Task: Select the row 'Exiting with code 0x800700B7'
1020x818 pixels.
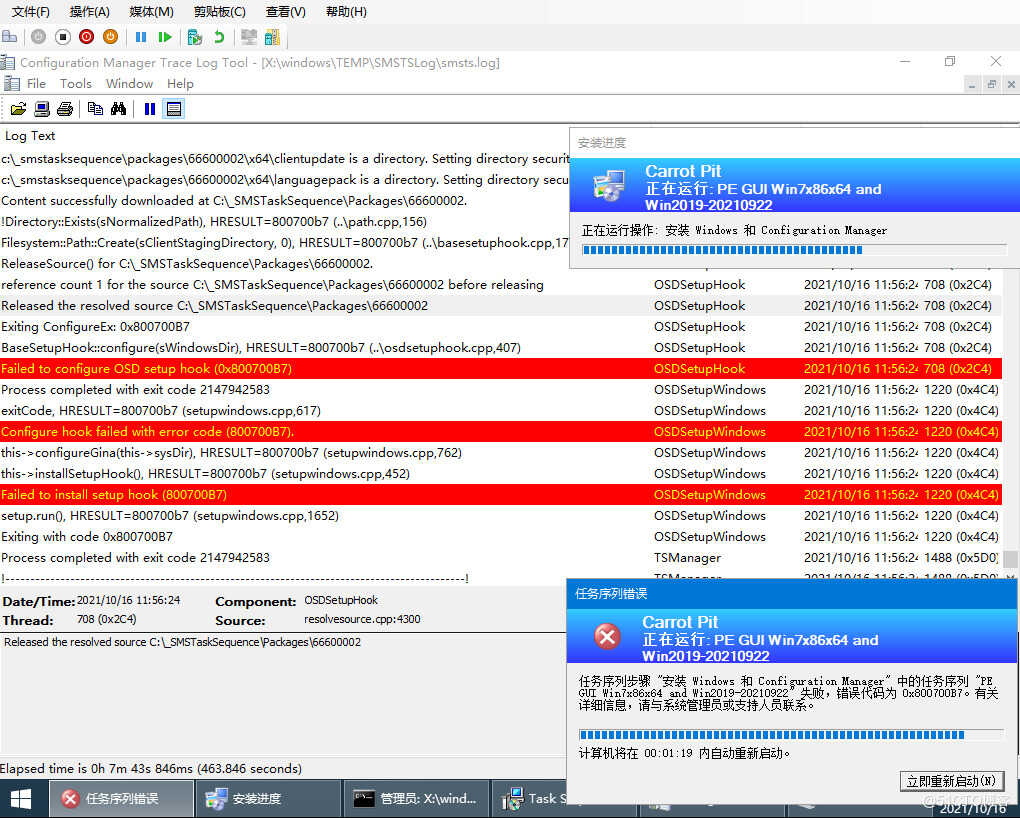Action: pos(500,537)
